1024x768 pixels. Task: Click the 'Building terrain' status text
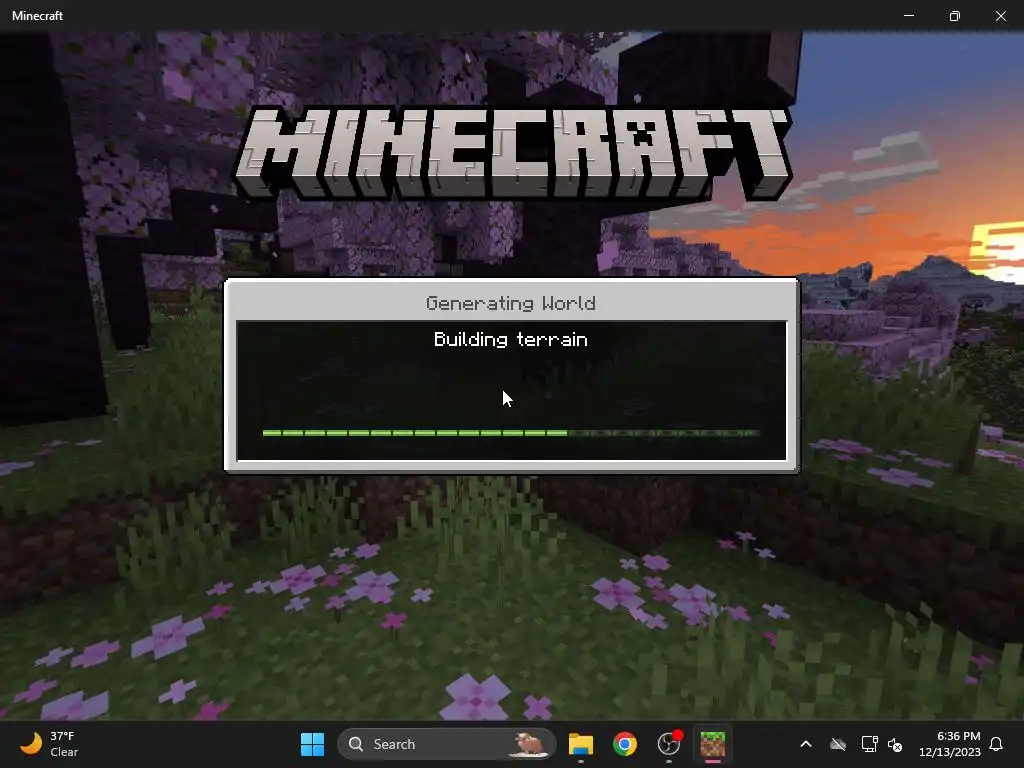point(511,340)
